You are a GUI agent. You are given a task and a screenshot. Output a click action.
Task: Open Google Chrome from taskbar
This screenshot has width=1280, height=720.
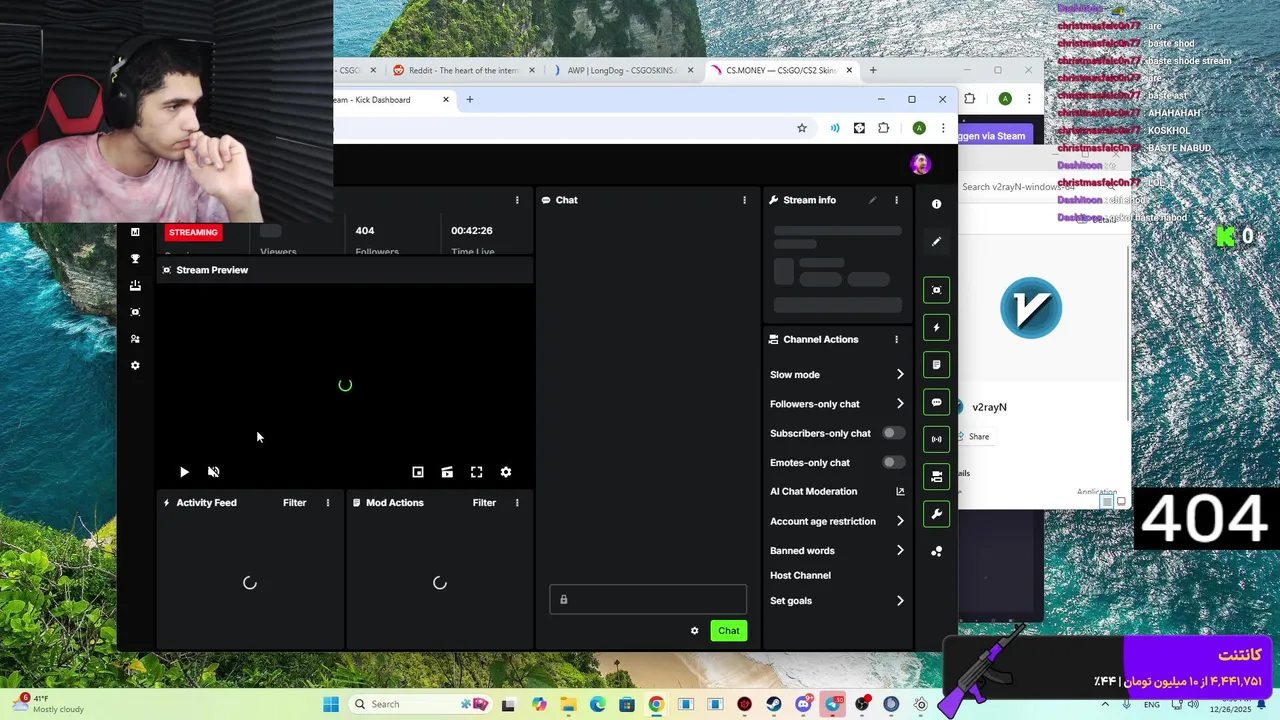656,705
